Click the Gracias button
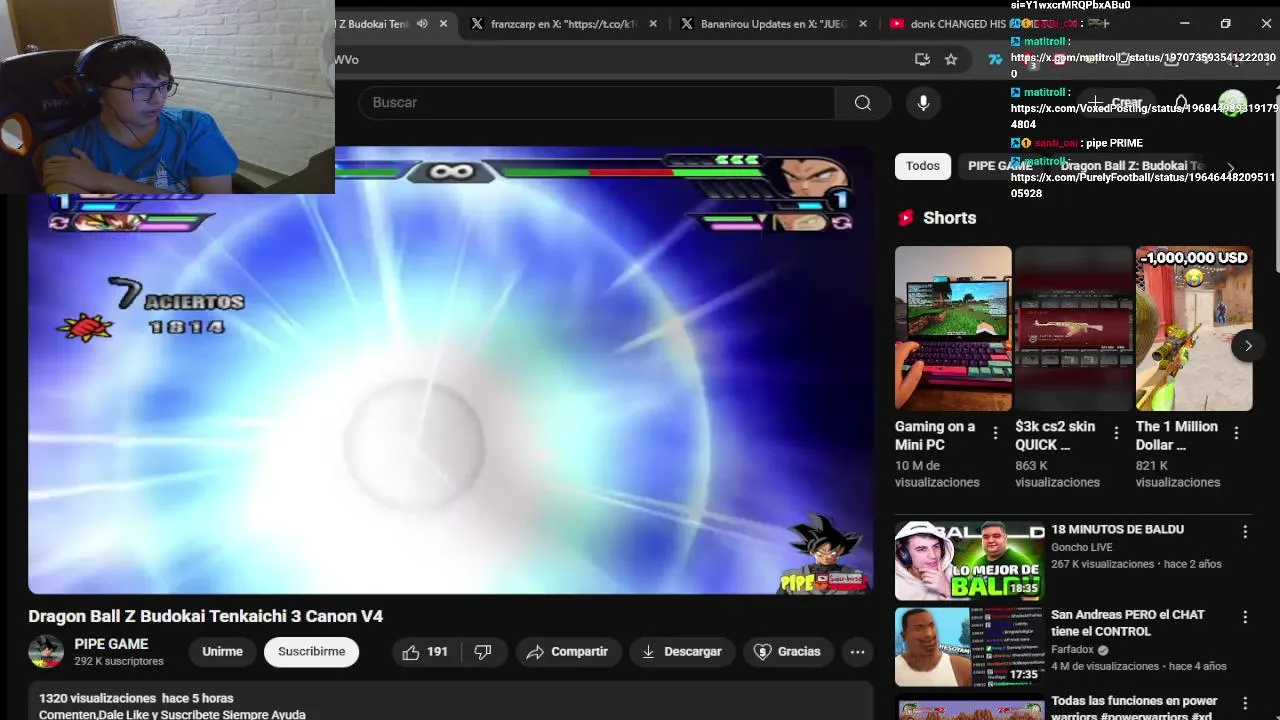 click(x=787, y=652)
